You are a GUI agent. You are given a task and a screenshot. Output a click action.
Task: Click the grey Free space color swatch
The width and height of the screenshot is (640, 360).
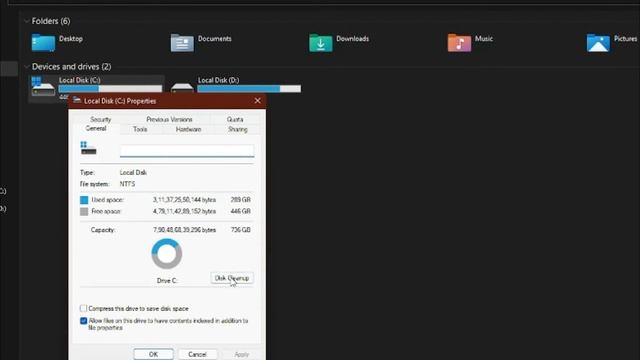click(x=84, y=211)
